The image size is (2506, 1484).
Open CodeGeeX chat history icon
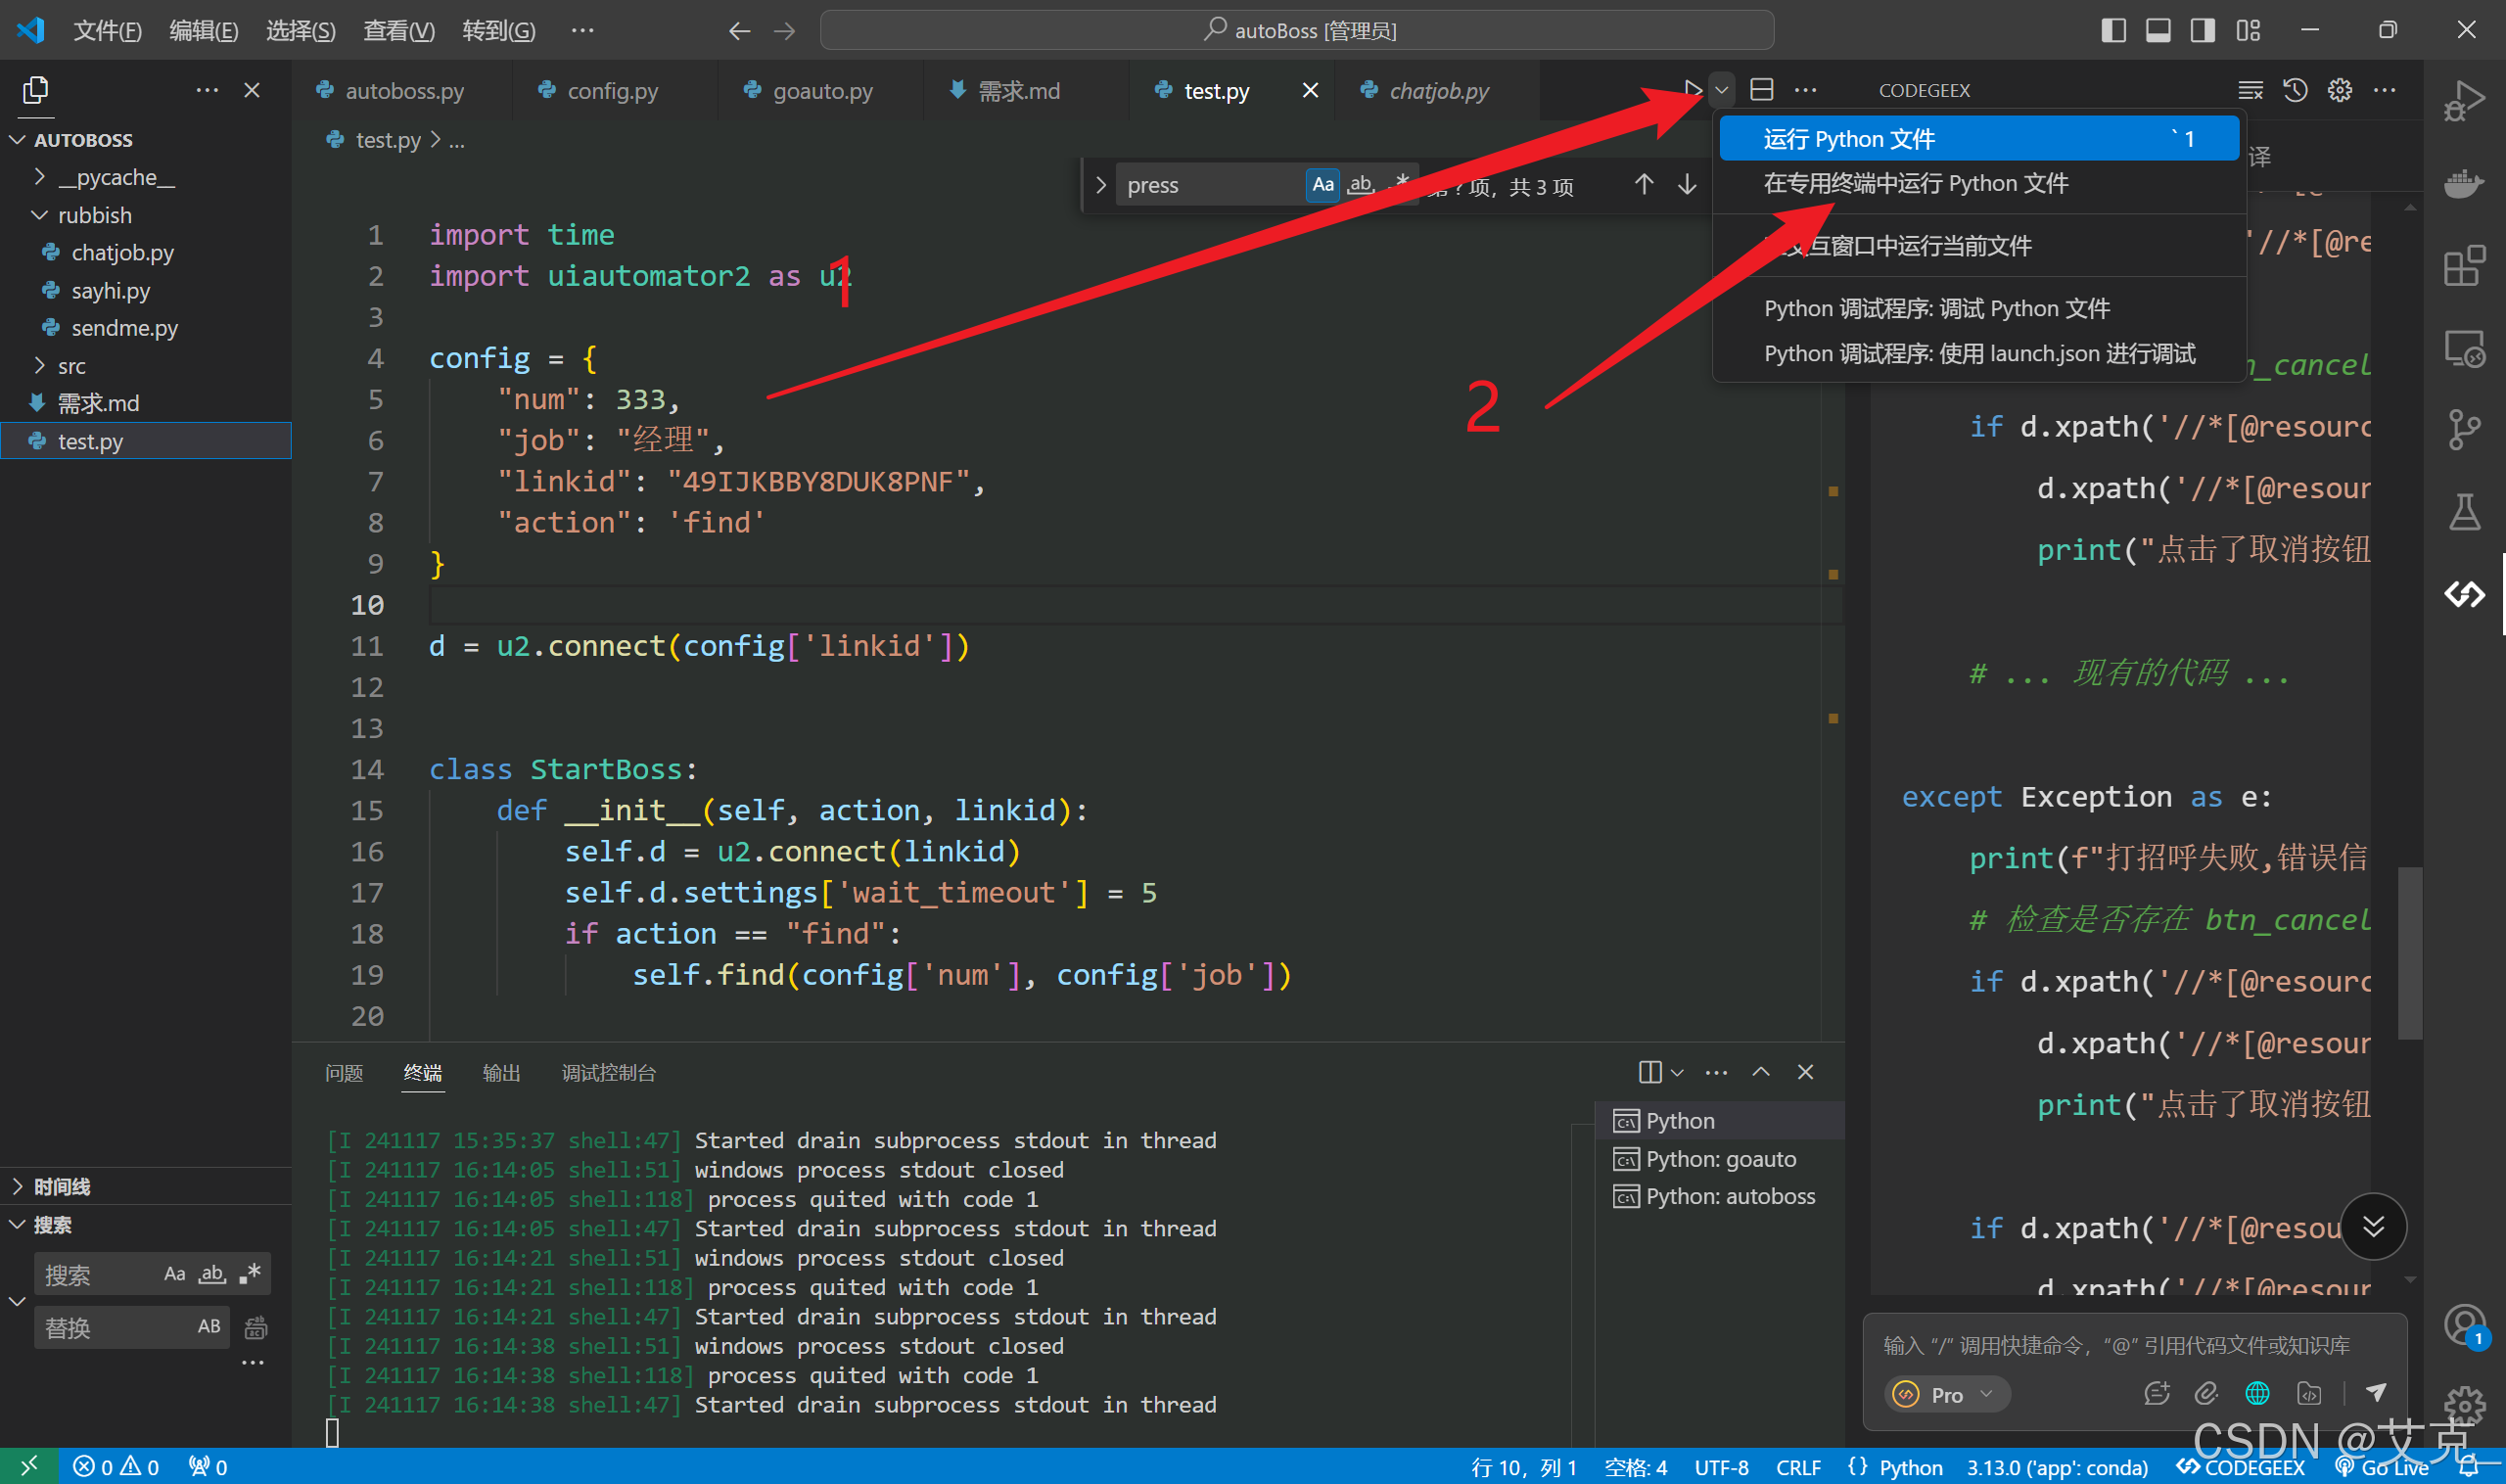2295,90
